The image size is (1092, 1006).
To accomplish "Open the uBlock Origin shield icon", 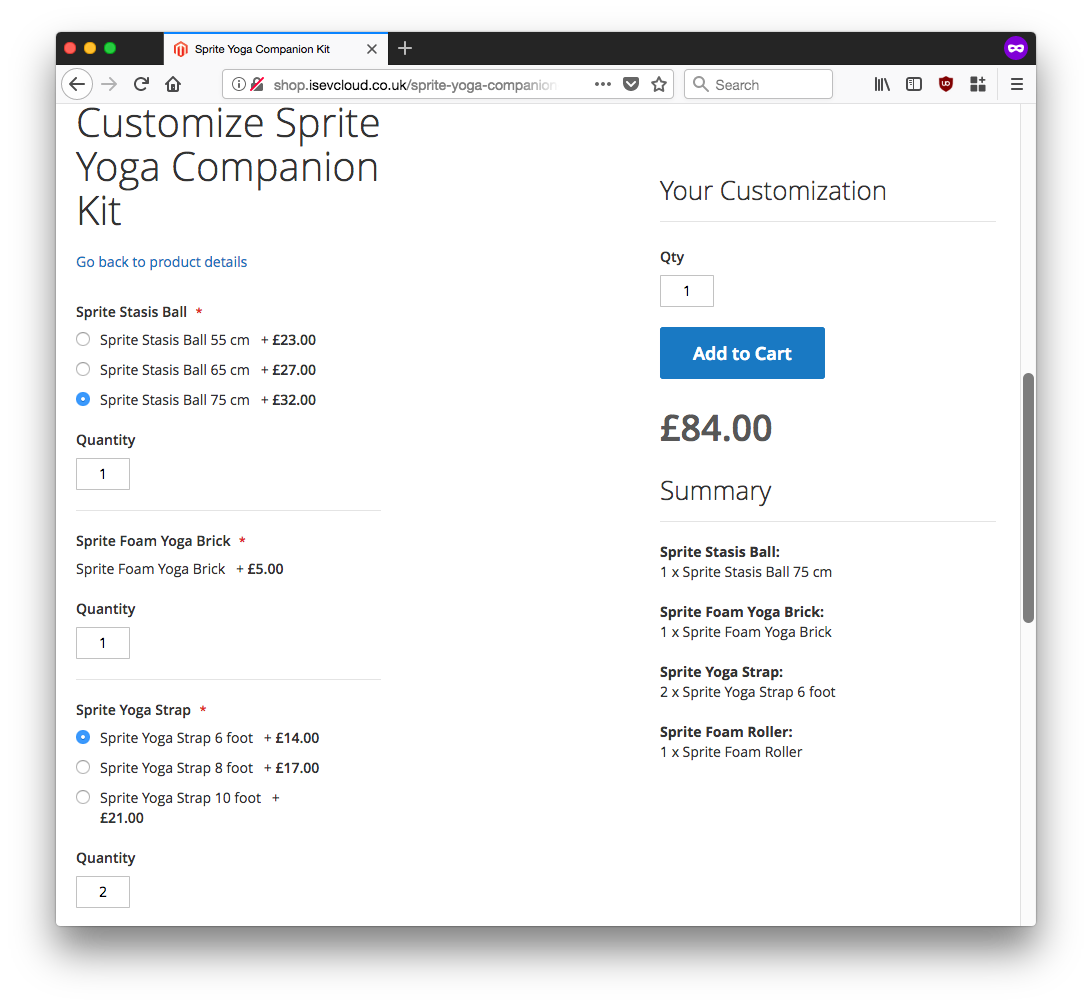I will (x=946, y=85).
